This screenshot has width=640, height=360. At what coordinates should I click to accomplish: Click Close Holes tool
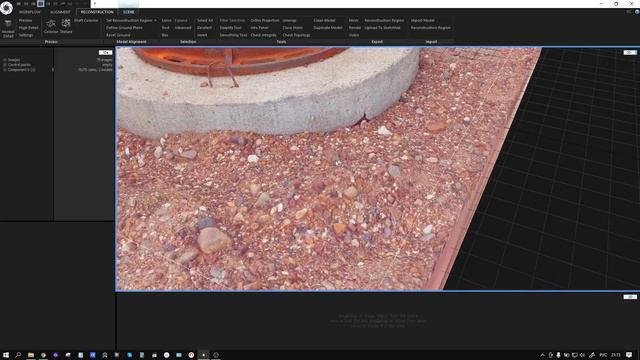[293, 28]
